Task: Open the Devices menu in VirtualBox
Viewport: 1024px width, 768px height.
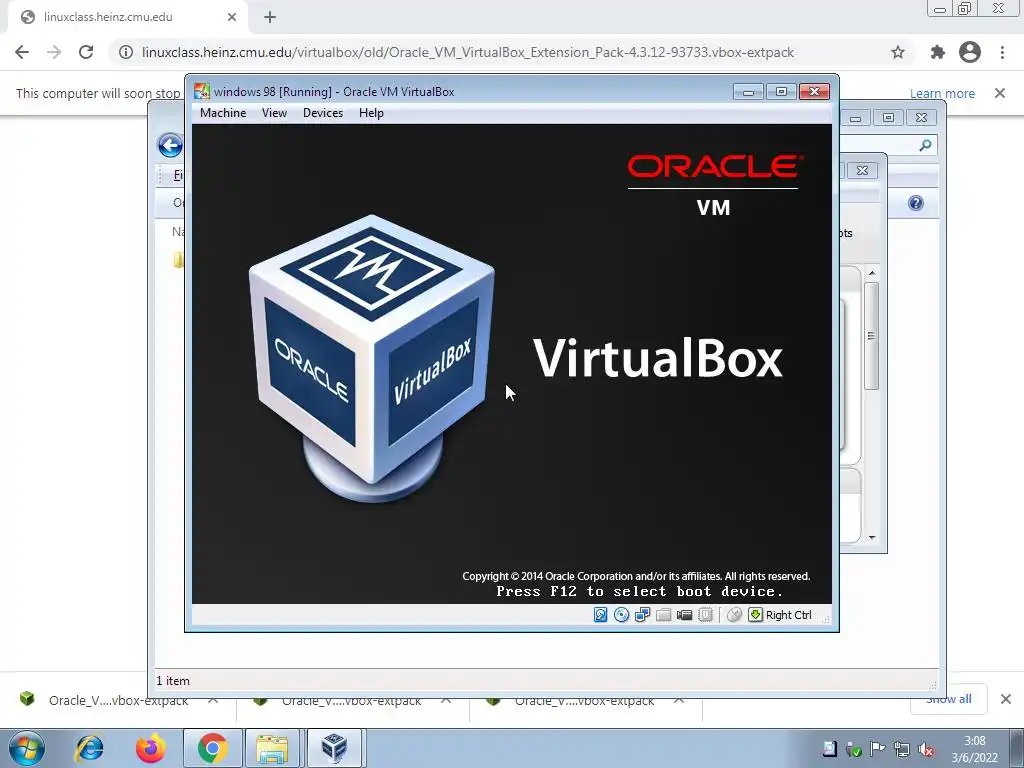Action: pos(323,113)
